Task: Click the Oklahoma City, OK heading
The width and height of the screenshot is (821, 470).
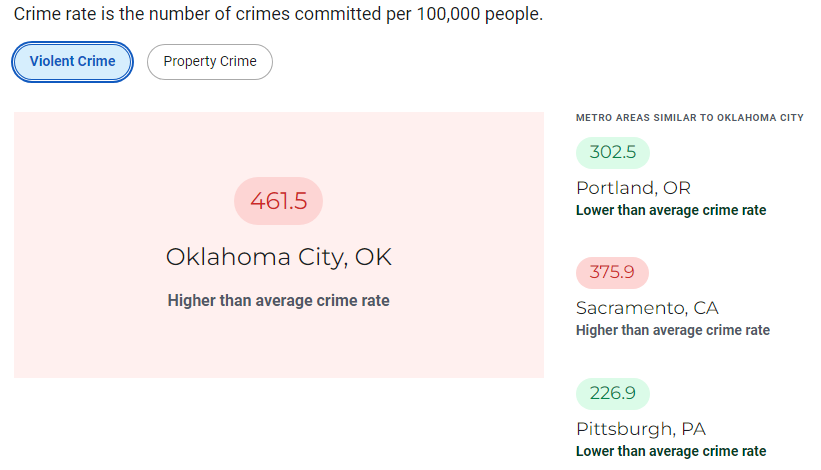Action: [278, 257]
